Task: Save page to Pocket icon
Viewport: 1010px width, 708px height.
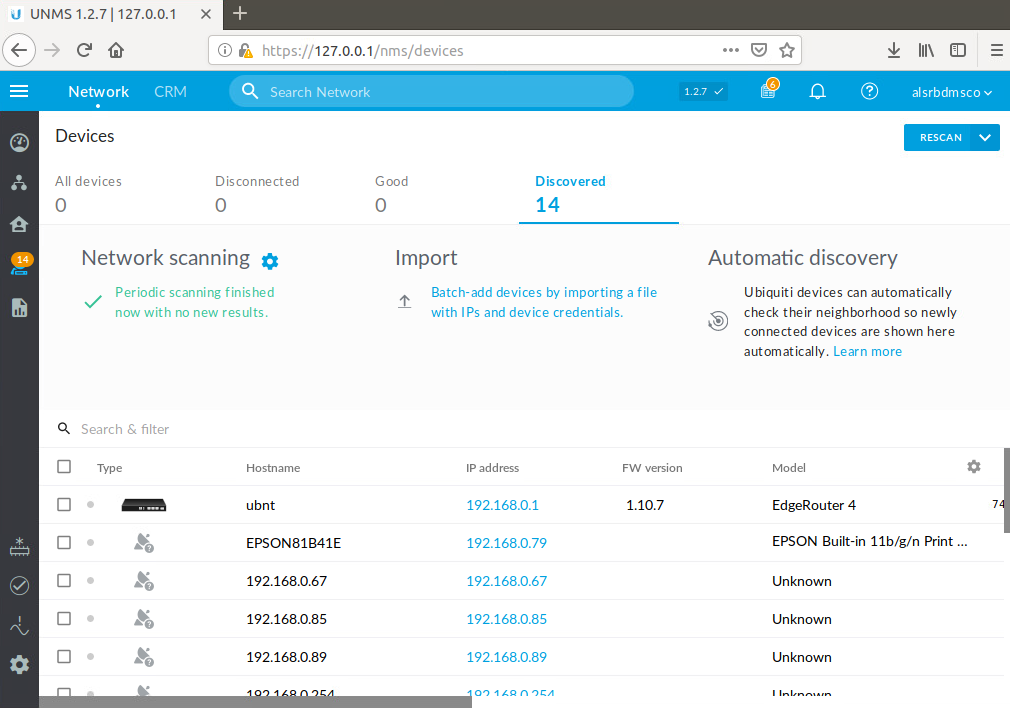Action: [x=759, y=50]
